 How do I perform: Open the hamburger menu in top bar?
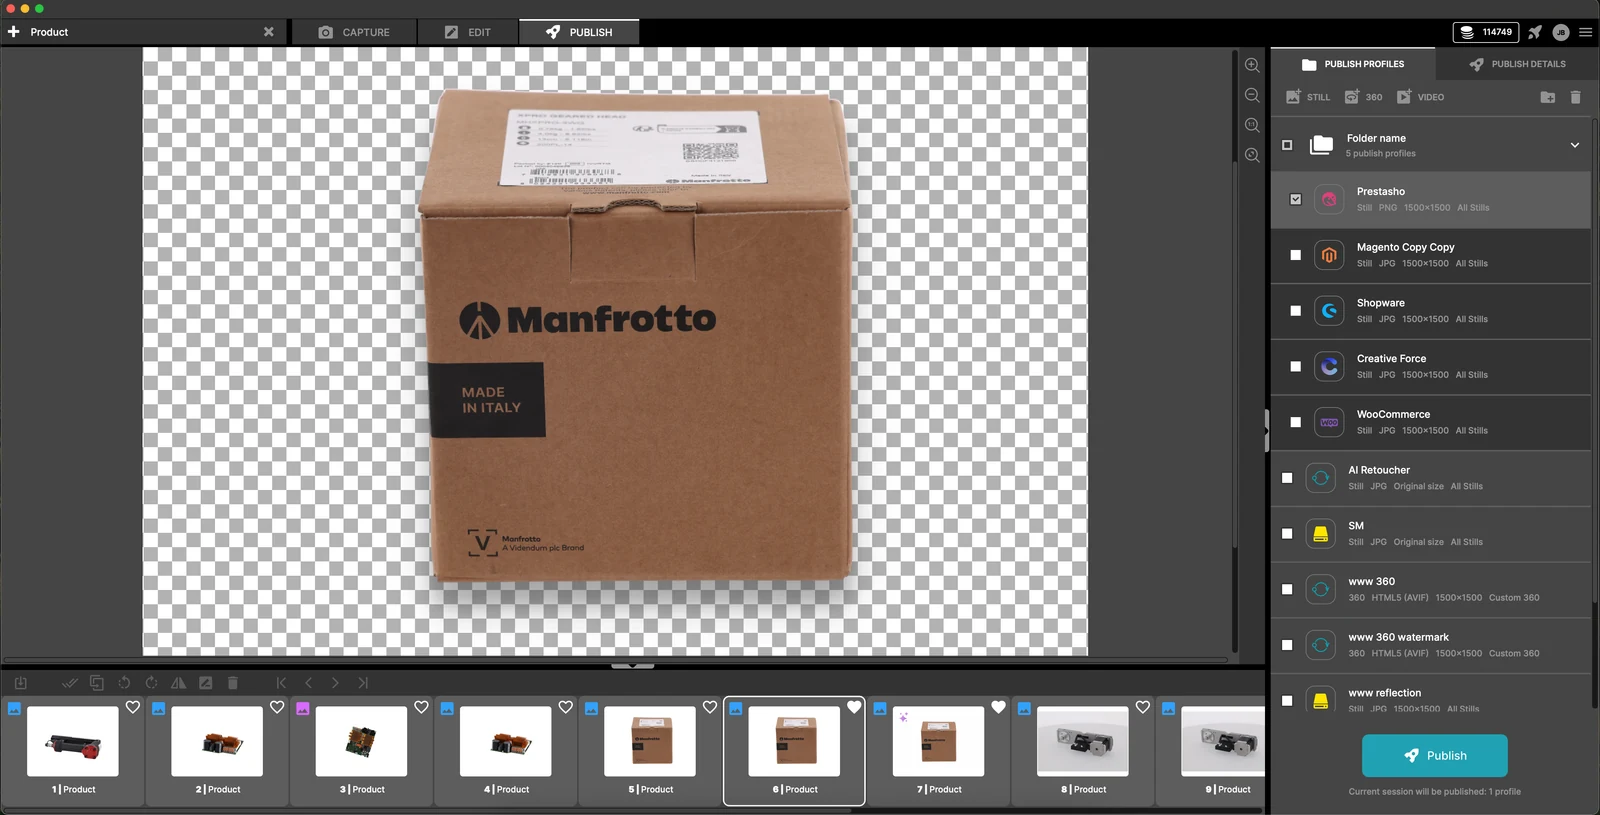(x=1585, y=32)
